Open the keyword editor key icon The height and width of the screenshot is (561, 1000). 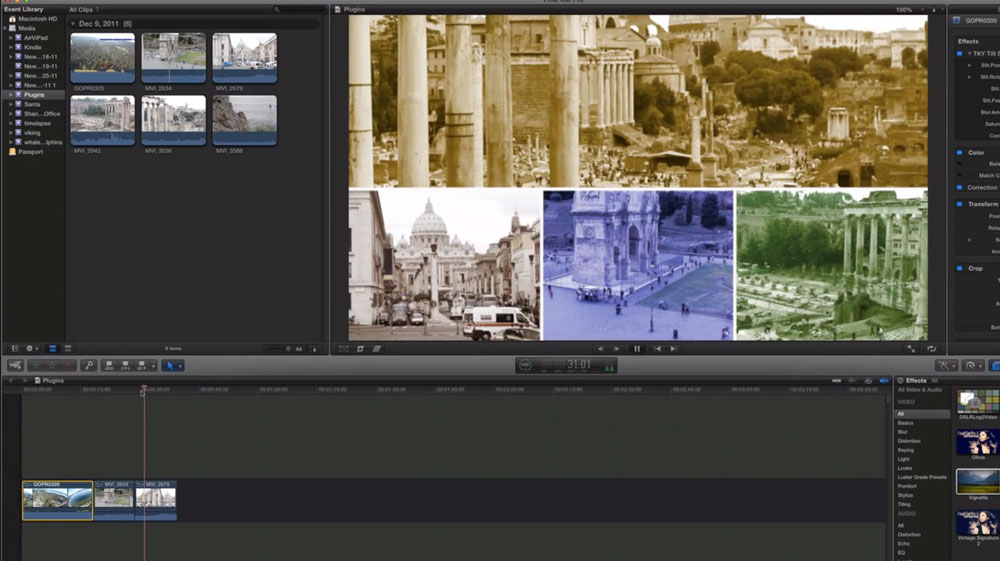coord(89,365)
